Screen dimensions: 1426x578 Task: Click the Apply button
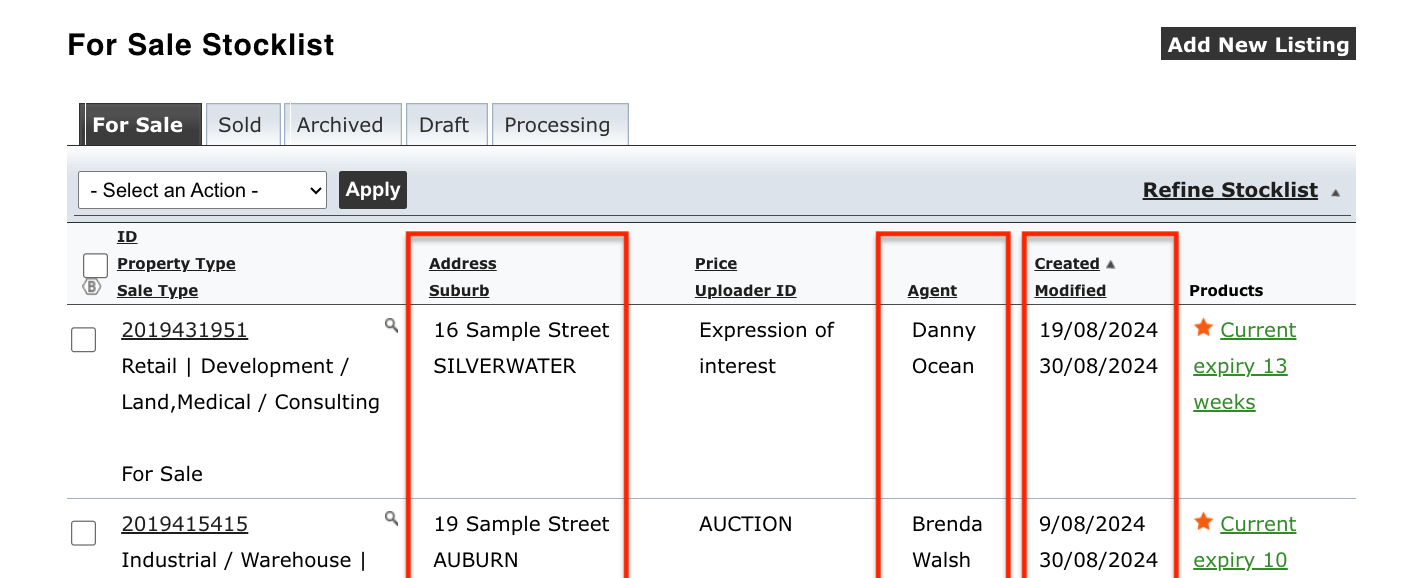click(x=373, y=190)
